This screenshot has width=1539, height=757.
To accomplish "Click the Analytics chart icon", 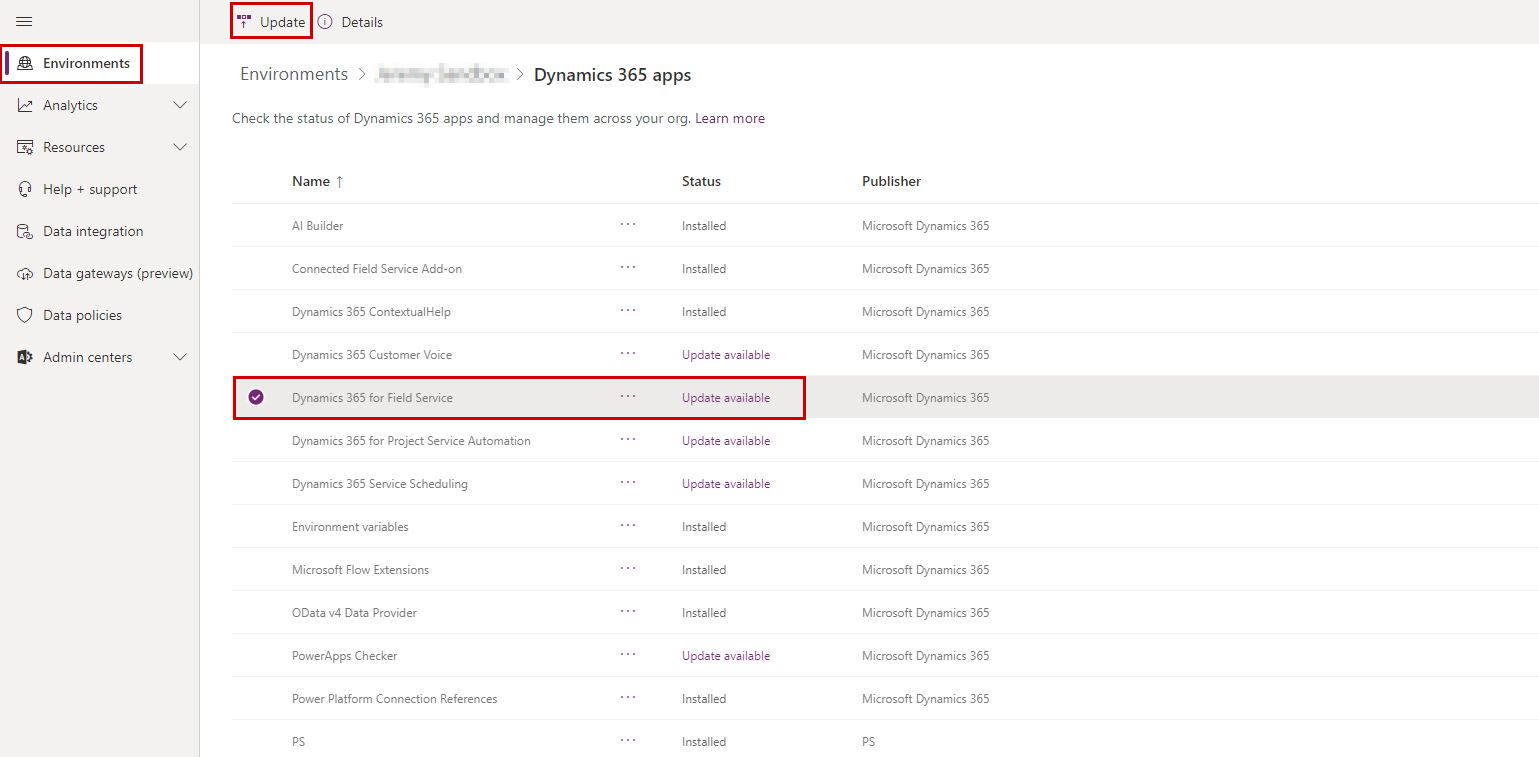I will pyautogui.click(x=25, y=105).
